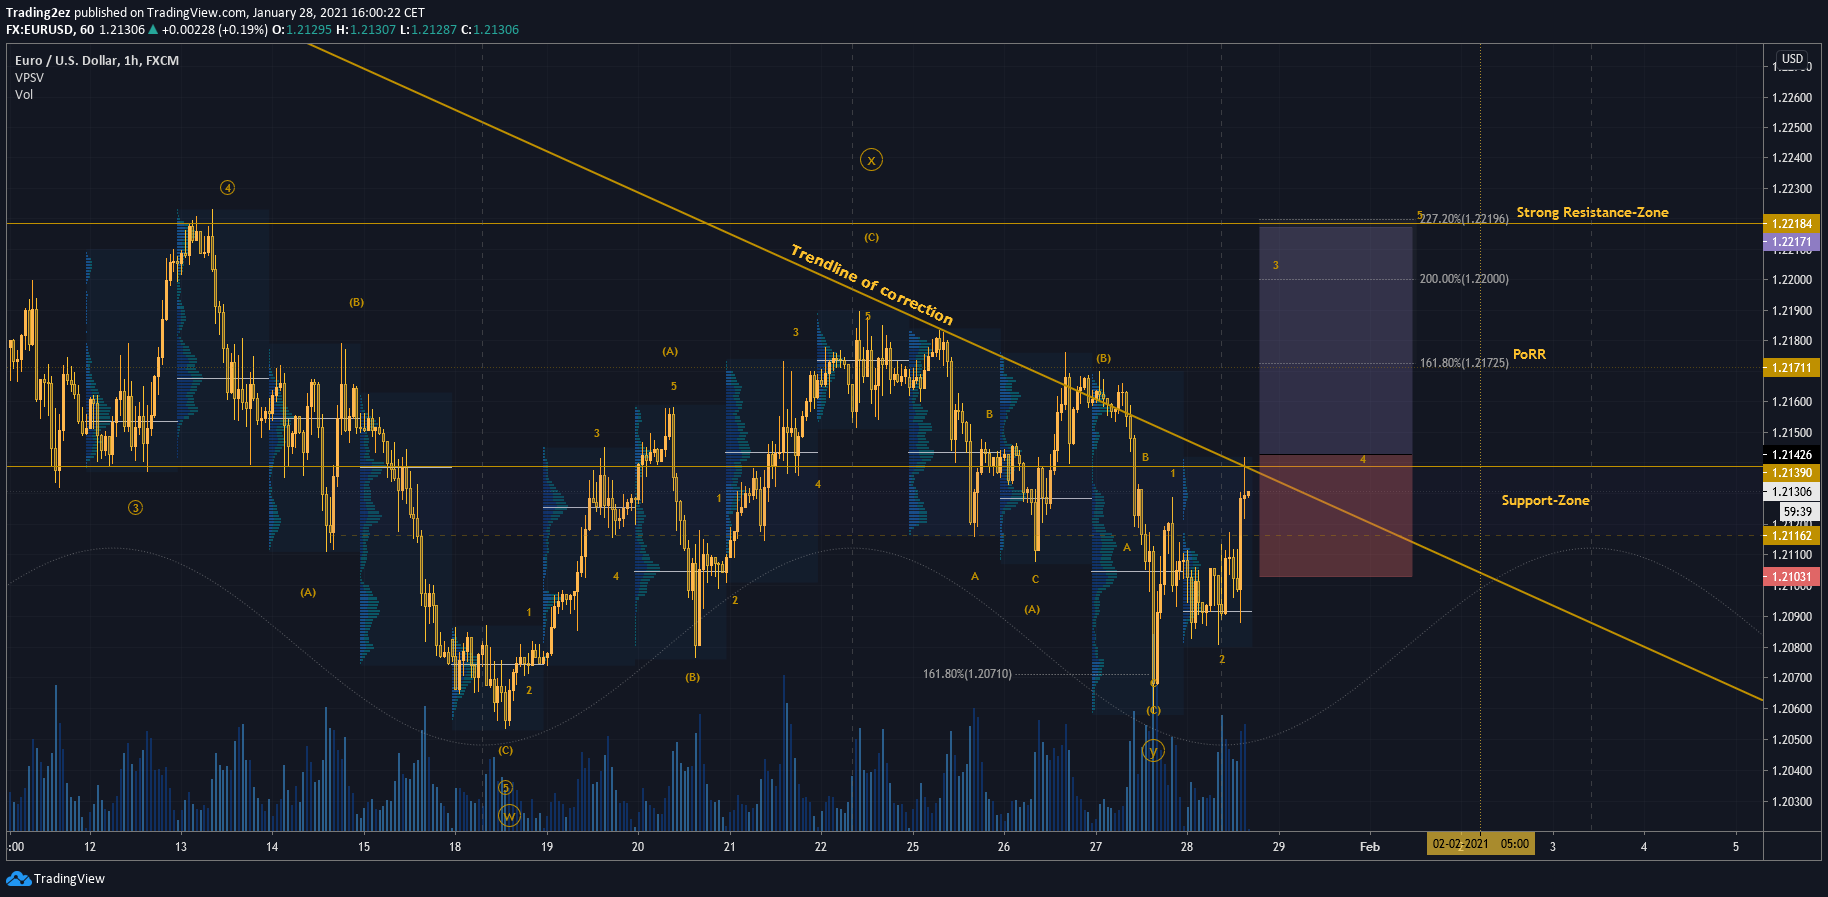Viewport: 1828px width, 897px height.
Task: Click the '18' date on the time axis
Action: click(x=455, y=847)
